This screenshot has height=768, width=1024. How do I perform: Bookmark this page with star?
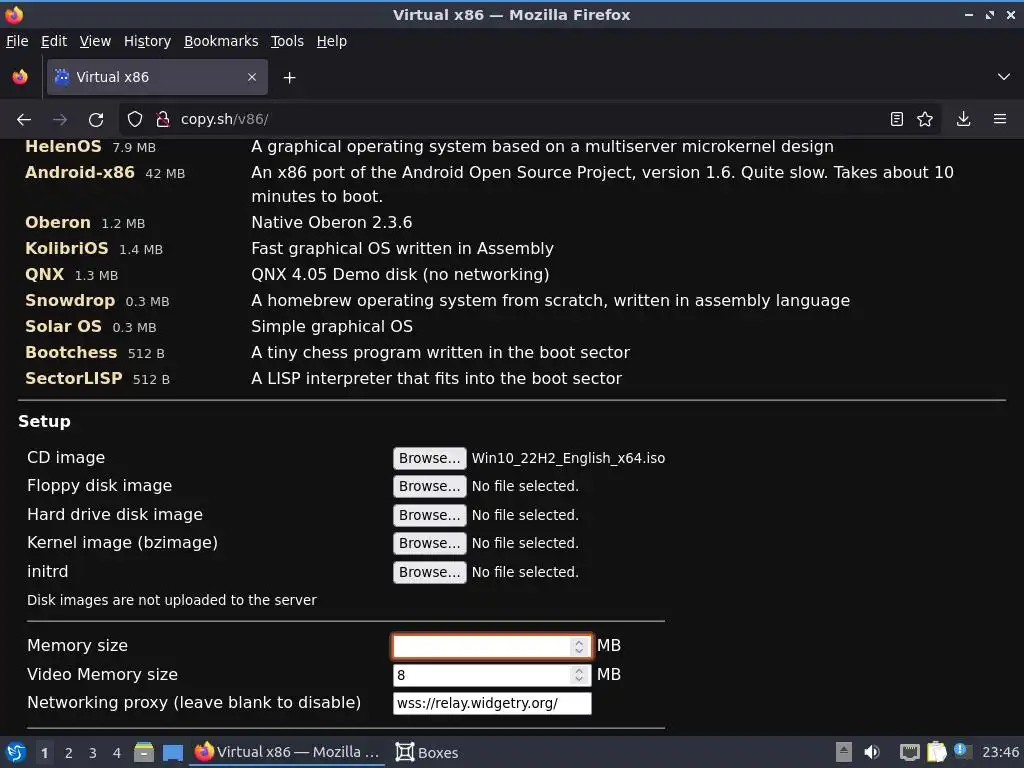925,120
